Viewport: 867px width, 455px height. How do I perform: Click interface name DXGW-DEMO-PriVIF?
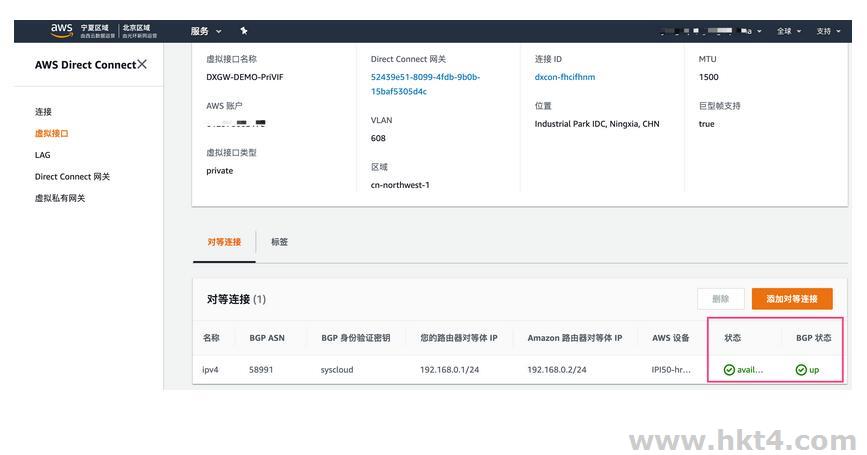(x=245, y=77)
